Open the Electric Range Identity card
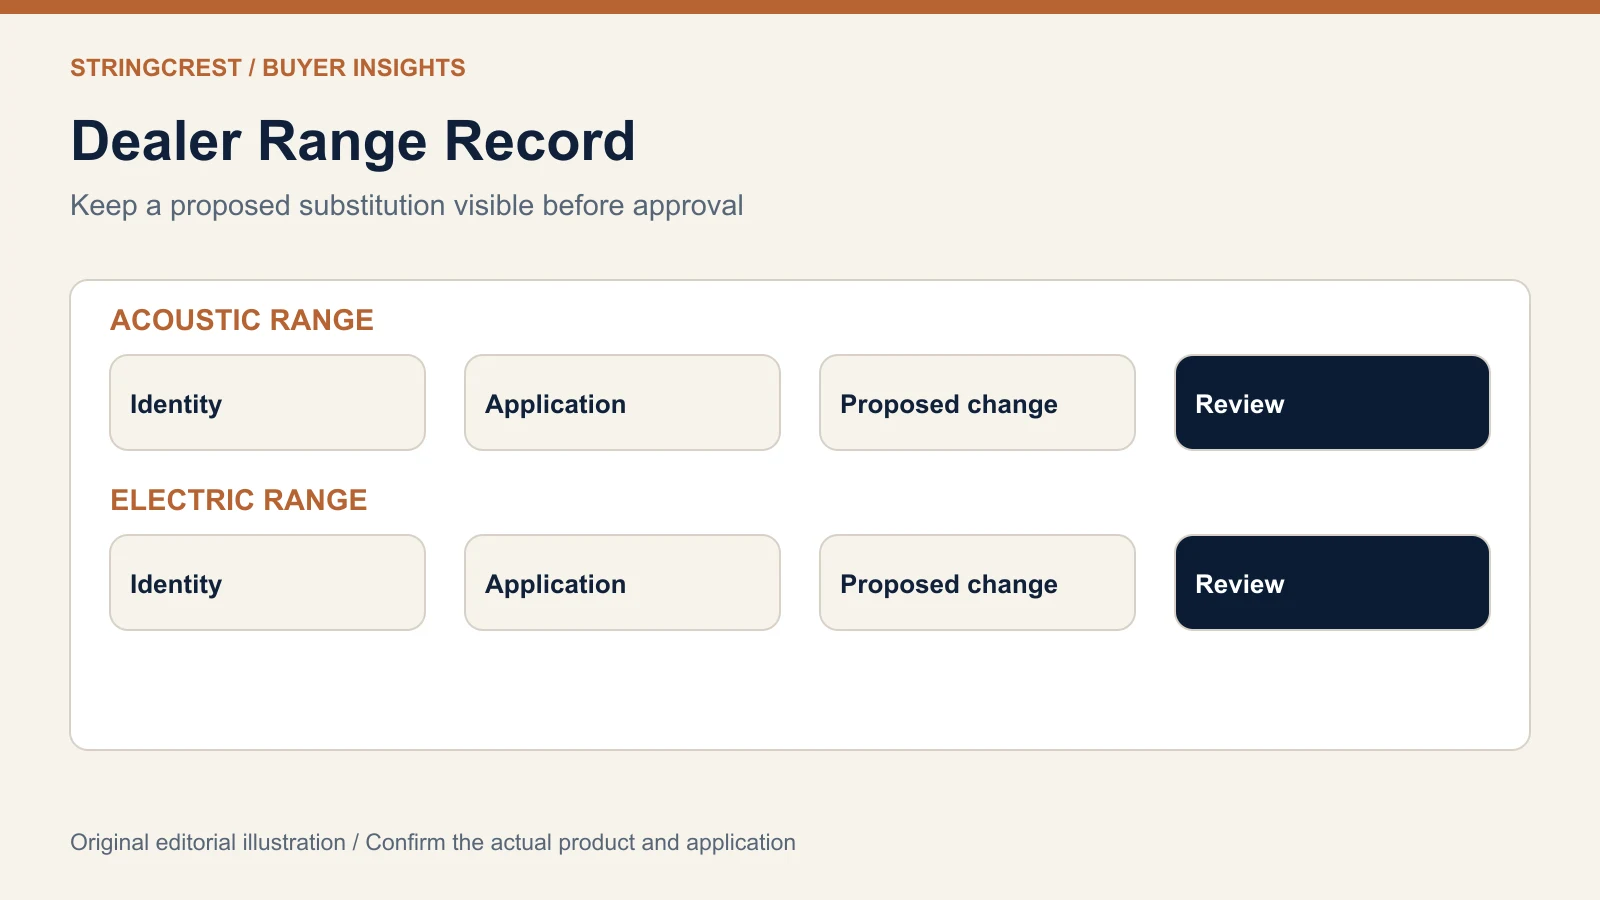This screenshot has height=900, width=1600. pos(267,583)
